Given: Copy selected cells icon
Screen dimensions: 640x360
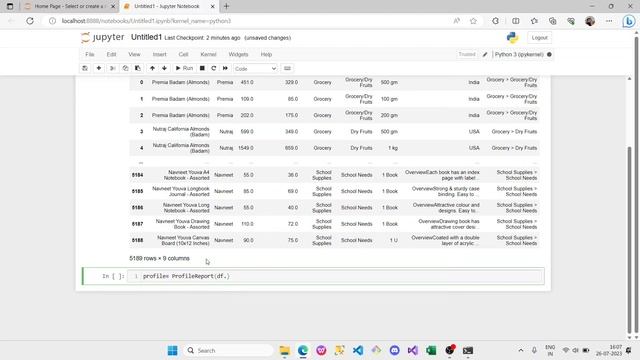Looking at the screenshot, I should 125,69.
